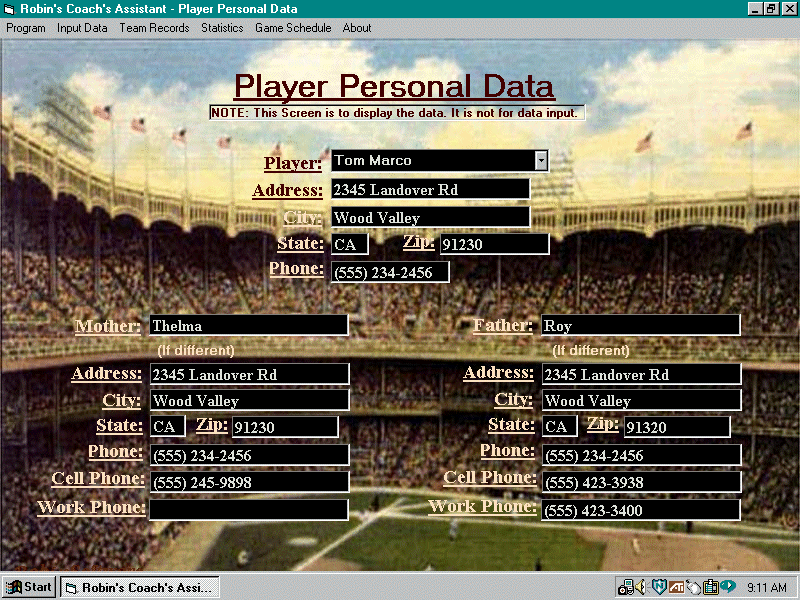Viewport: 800px width, 600px height.
Task: Click the Player Personal Data heading
Action: point(394,86)
